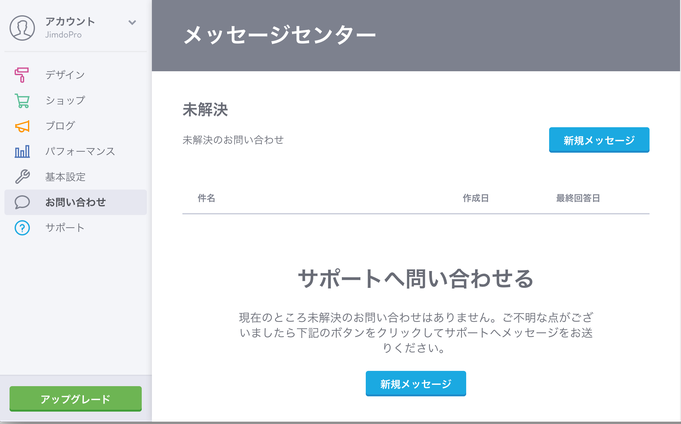Click the green アップグレード button
The width and height of the screenshot is (681, 424).
(x=76, y=399)
